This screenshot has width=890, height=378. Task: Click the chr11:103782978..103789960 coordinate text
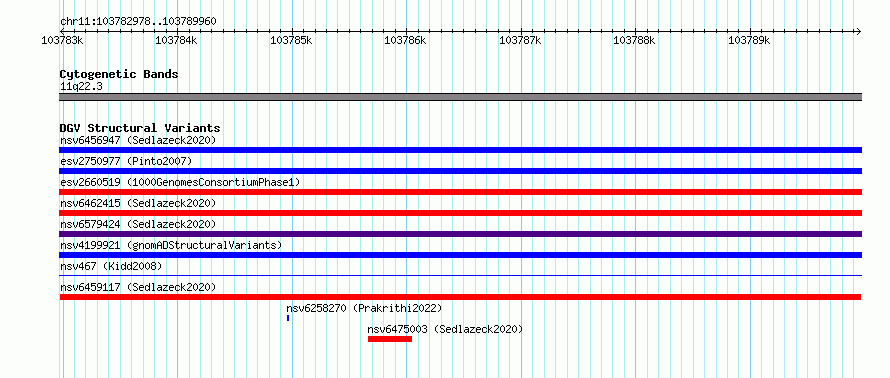138,22
